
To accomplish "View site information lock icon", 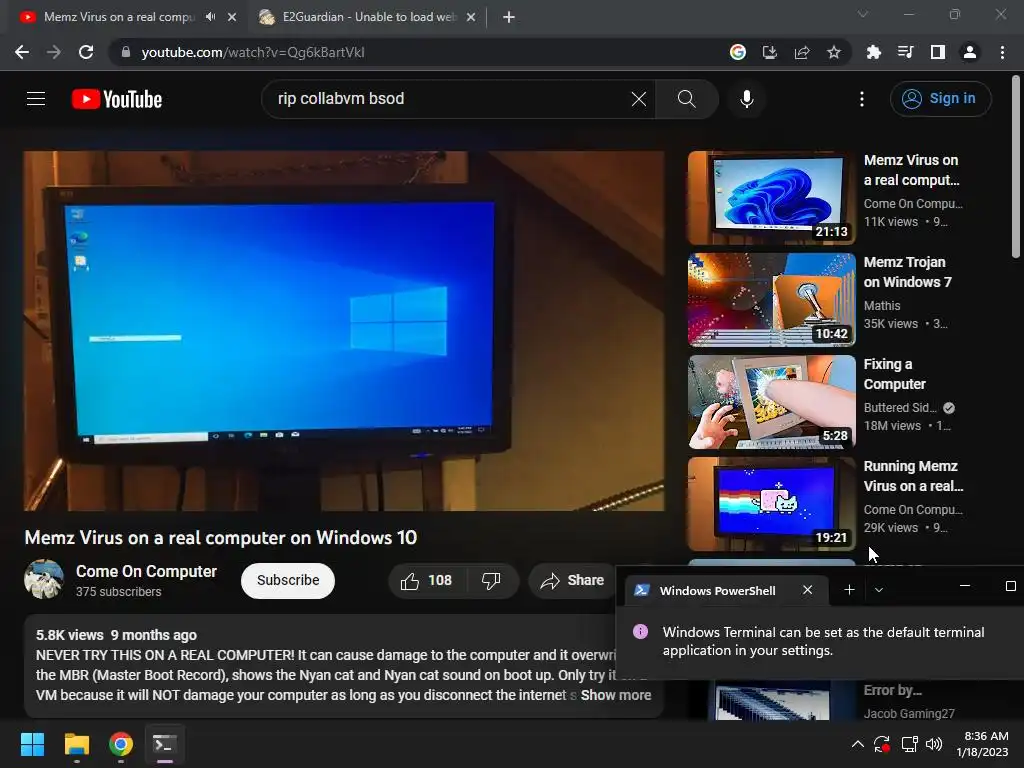I will click(x=125, y=52).
